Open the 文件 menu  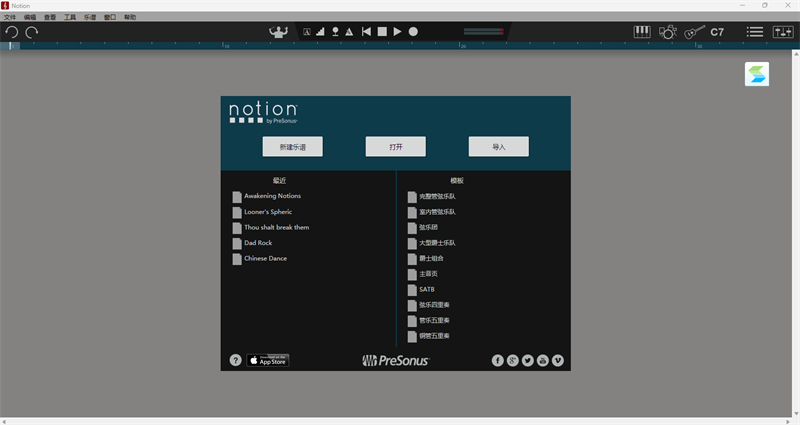pyautogui.click(x=10, y=17)
